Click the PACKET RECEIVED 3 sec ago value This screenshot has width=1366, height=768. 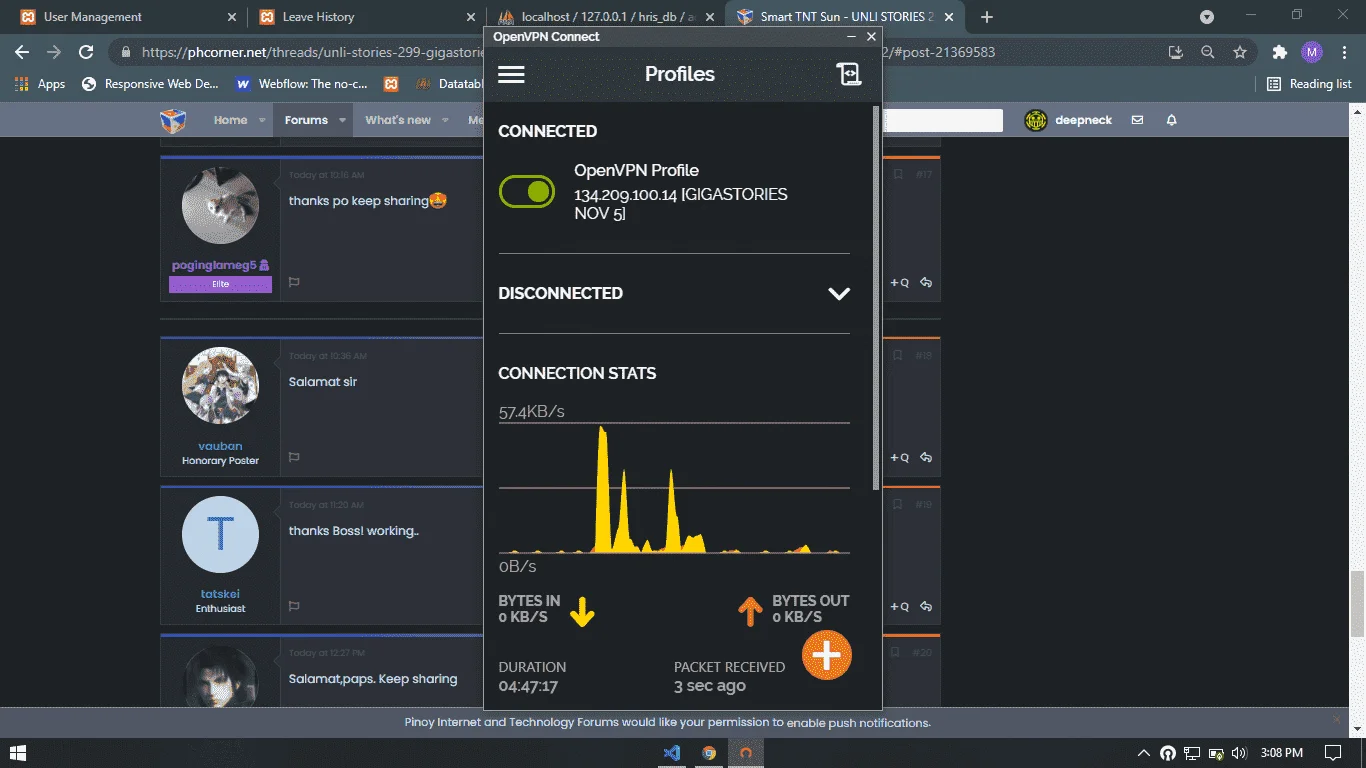(710, 686)
